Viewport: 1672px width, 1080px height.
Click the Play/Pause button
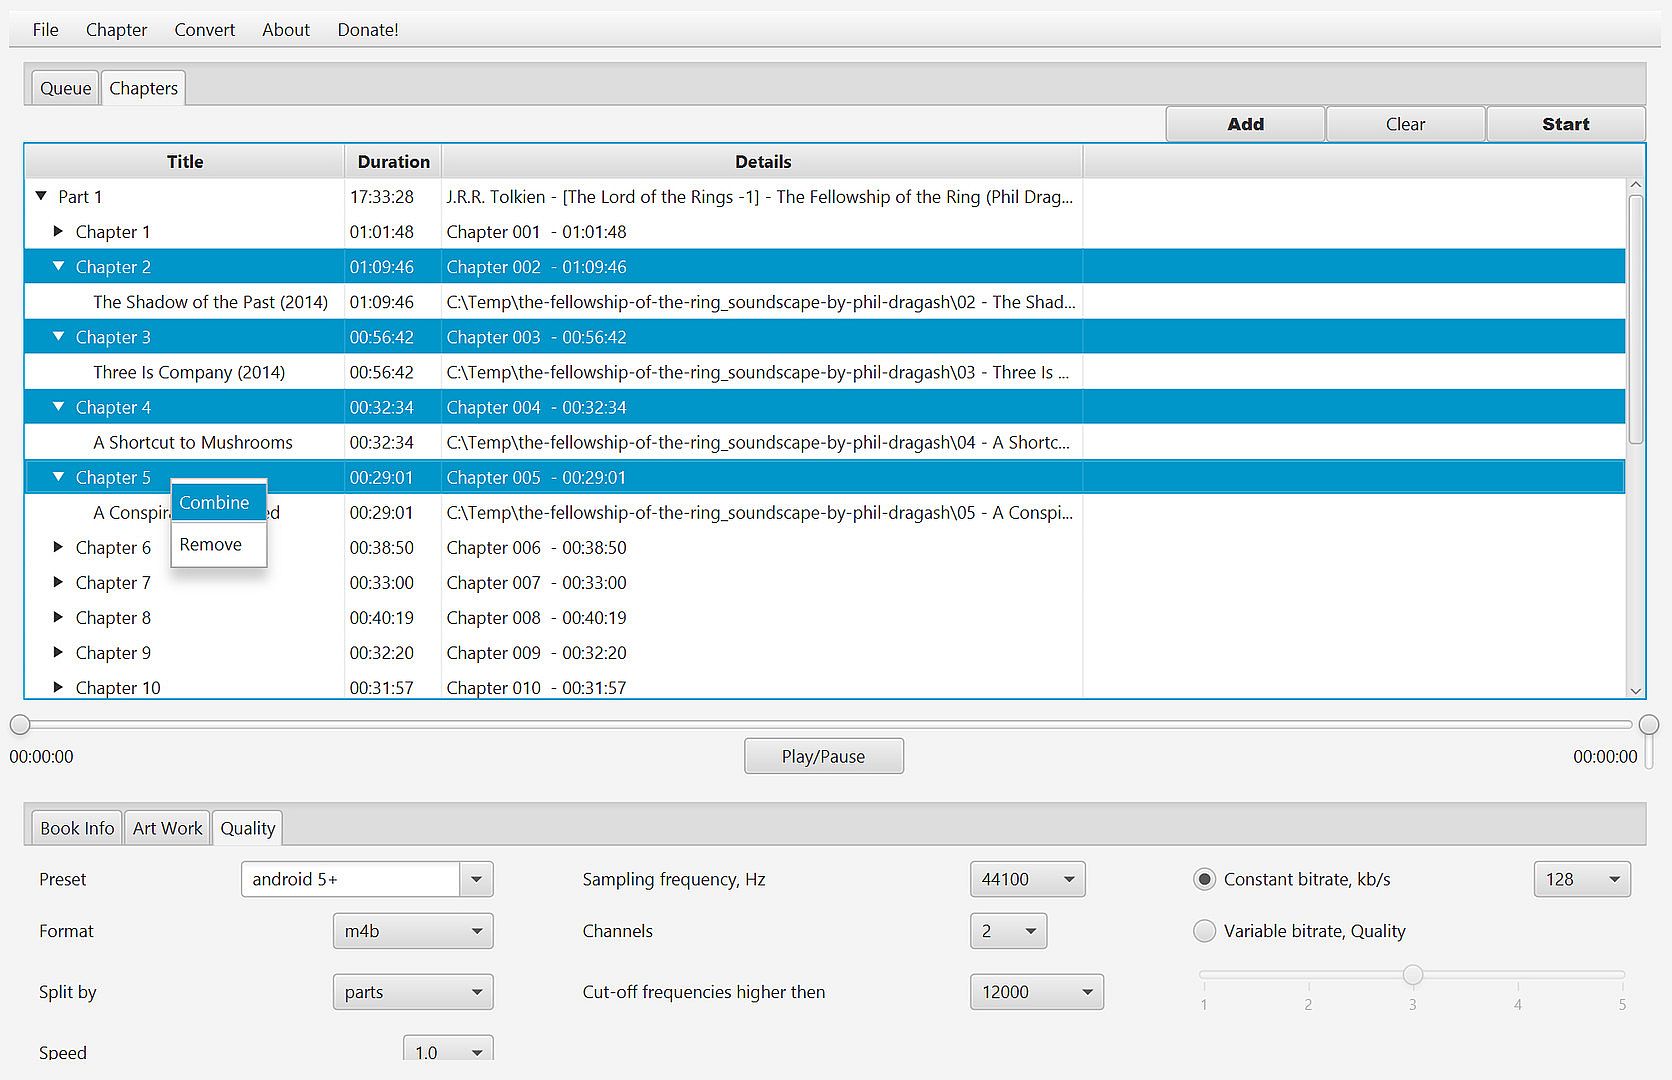click(823, 757)
